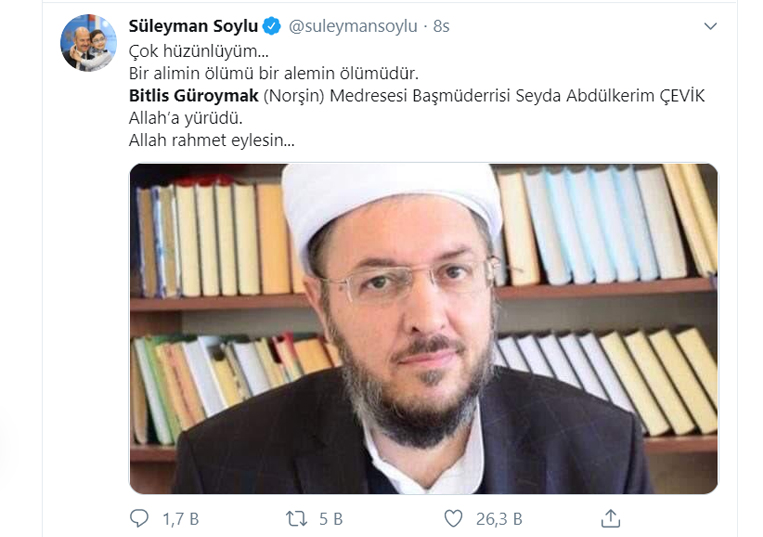Image resolution: width=763 pixels, height=537 pixels.
Task: Click the 'Seyda Abdülkerim ÇEVİK' name text
Action: [610, 96]
